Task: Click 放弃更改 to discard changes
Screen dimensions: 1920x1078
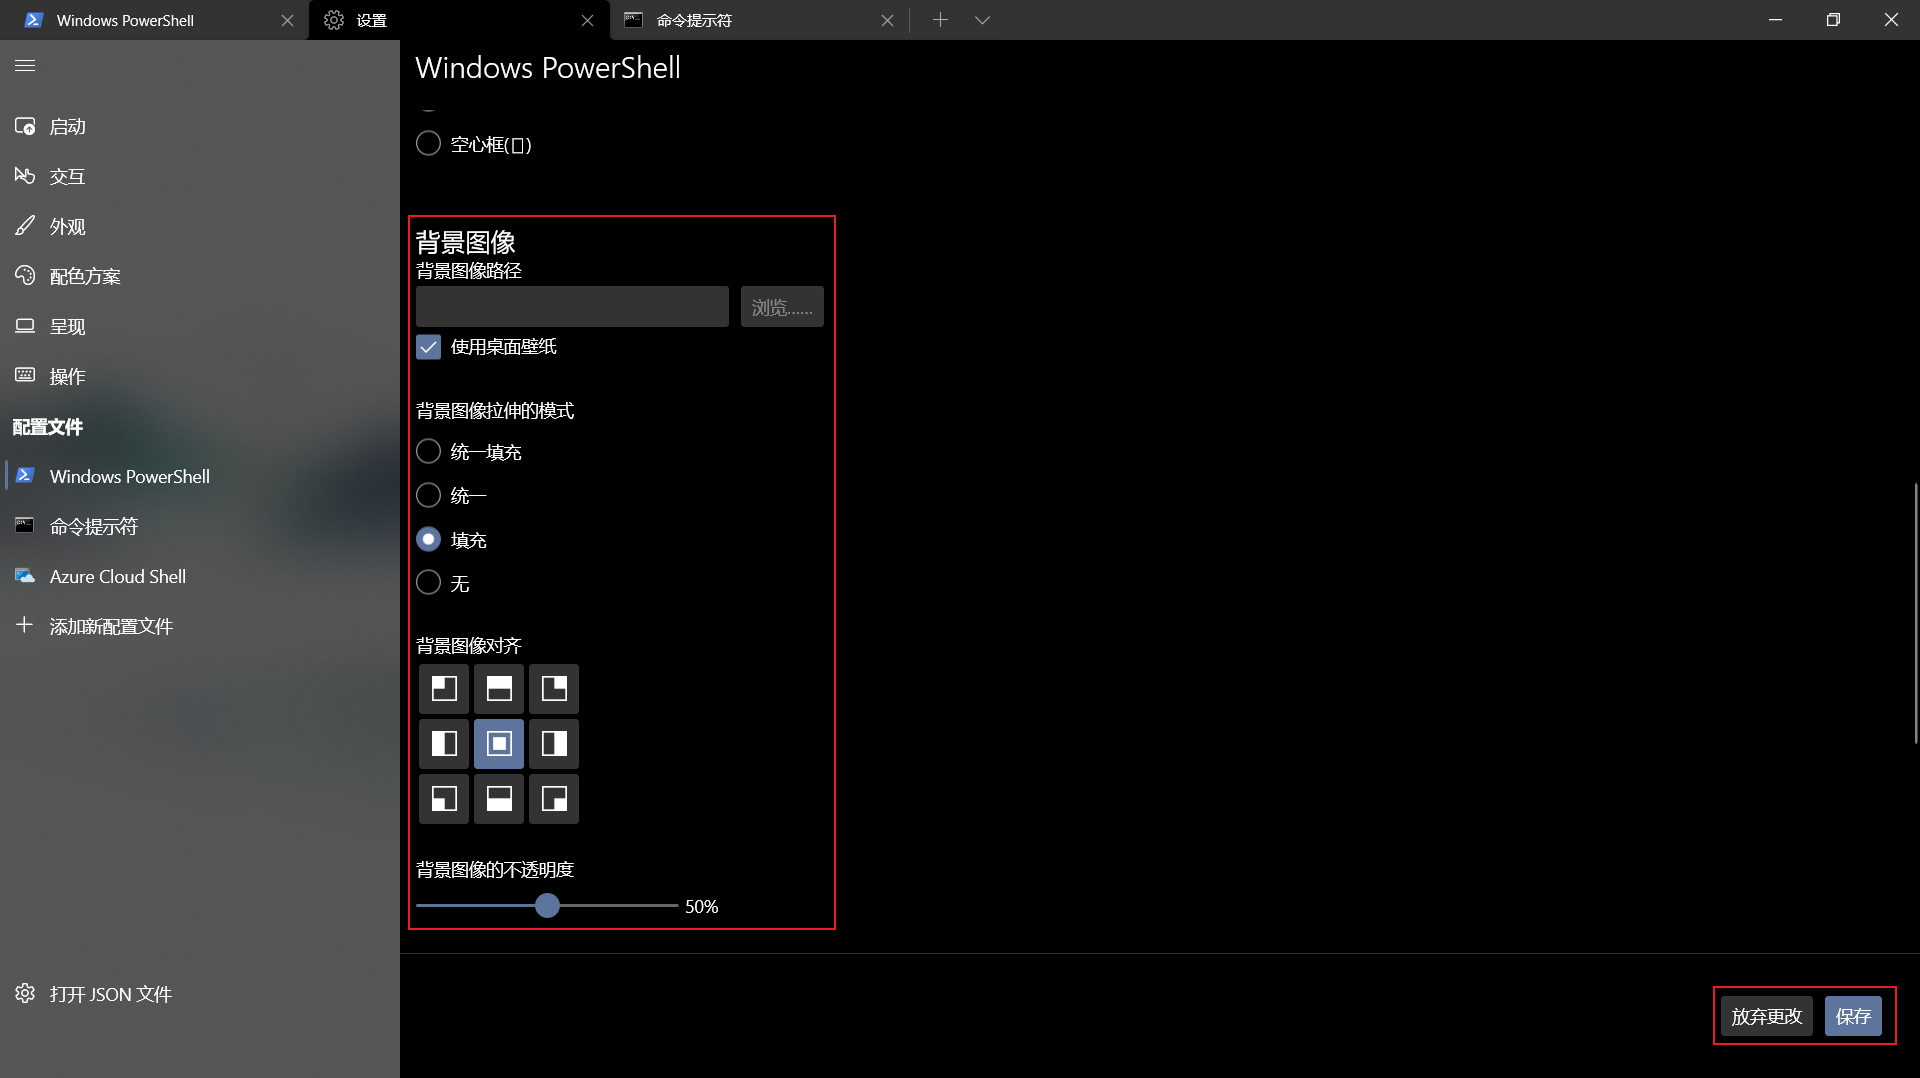Action: click(1765, 1015)
